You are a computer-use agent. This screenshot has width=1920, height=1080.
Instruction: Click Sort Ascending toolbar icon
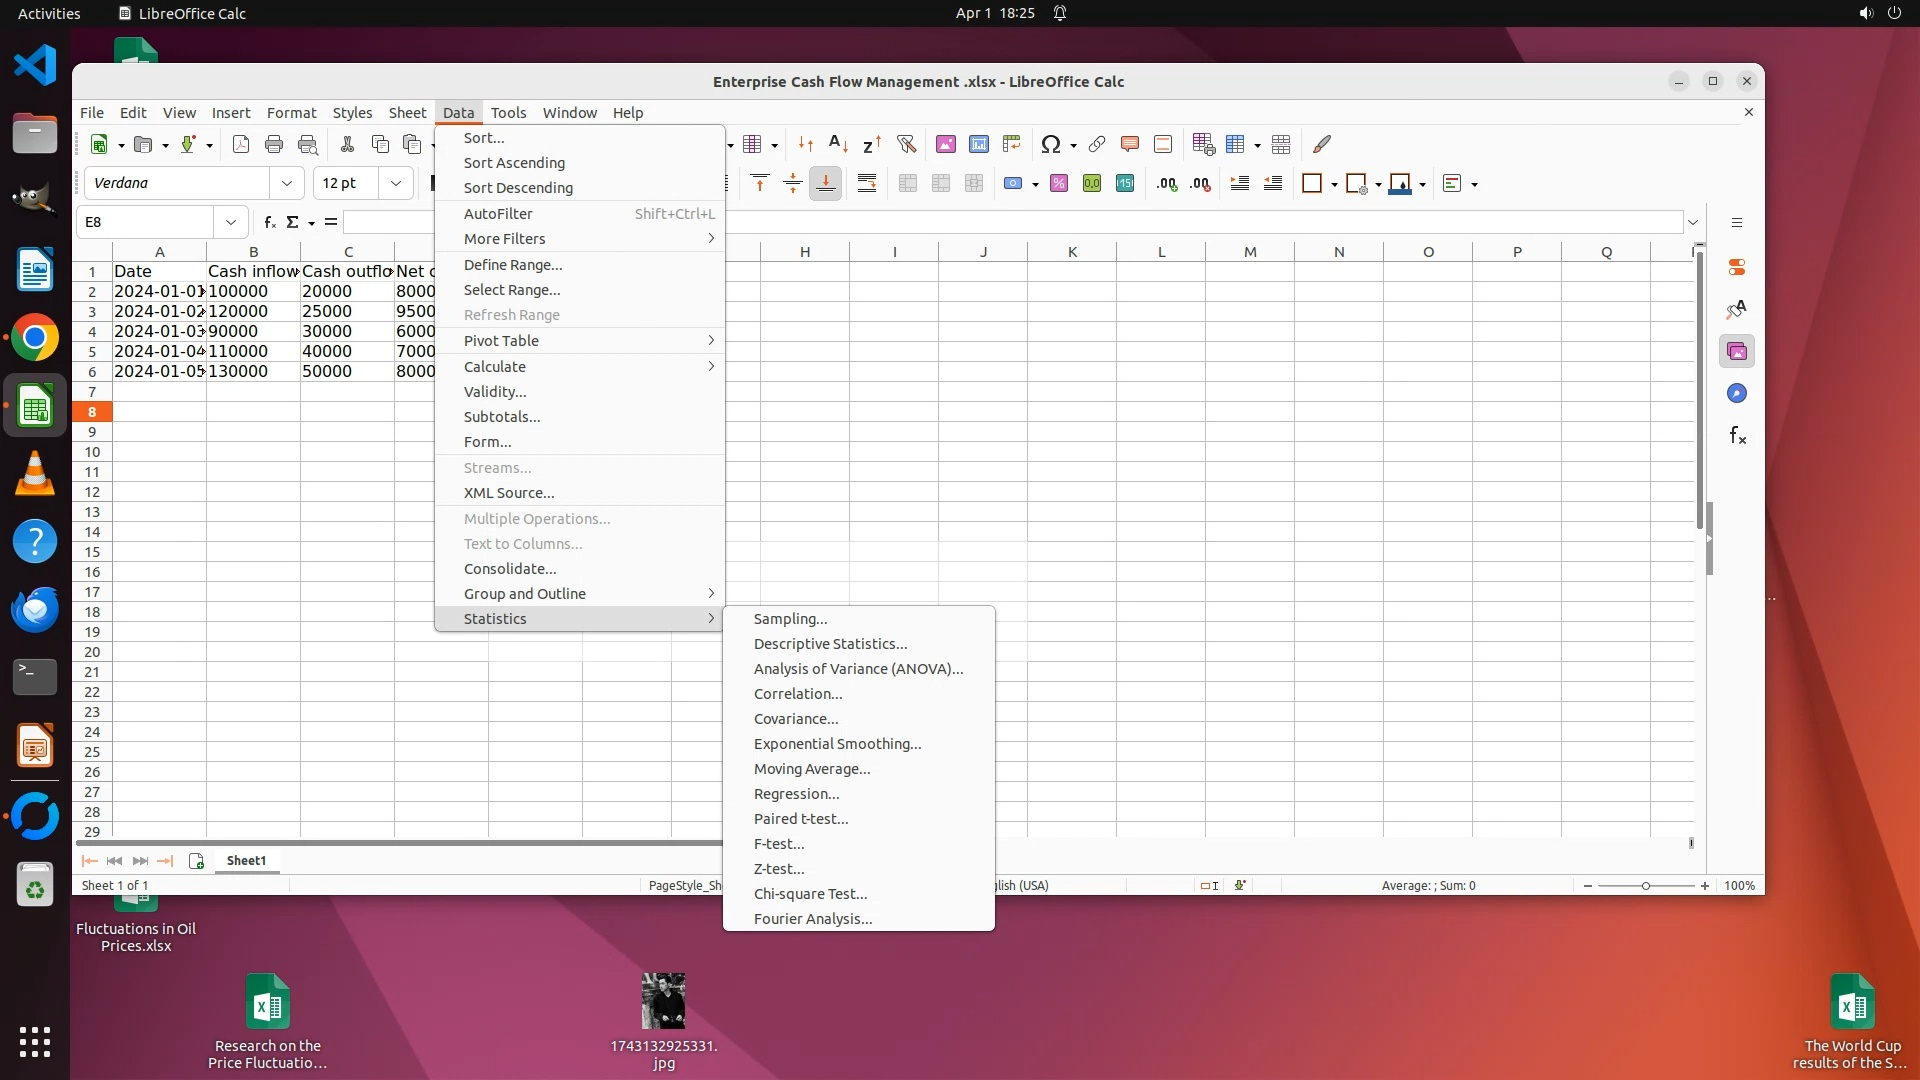838,144
